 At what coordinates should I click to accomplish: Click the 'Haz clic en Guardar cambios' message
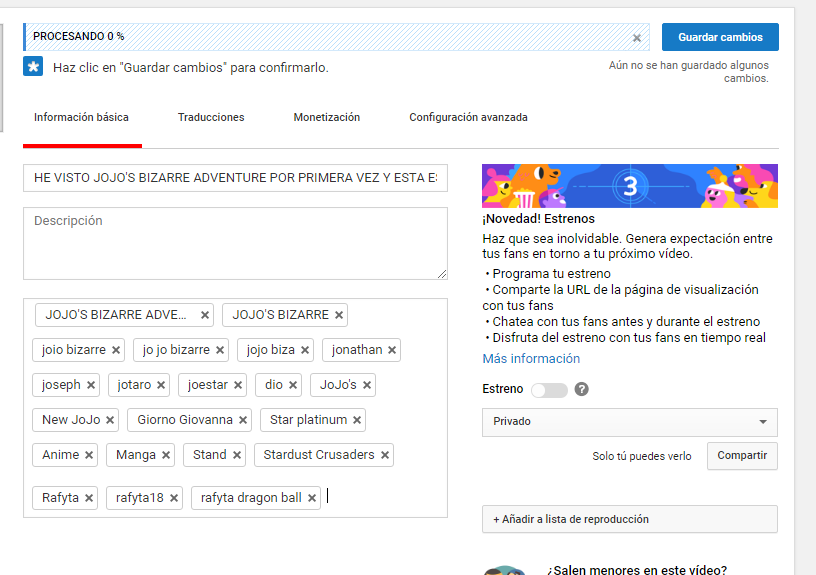[x=190, y=68]
